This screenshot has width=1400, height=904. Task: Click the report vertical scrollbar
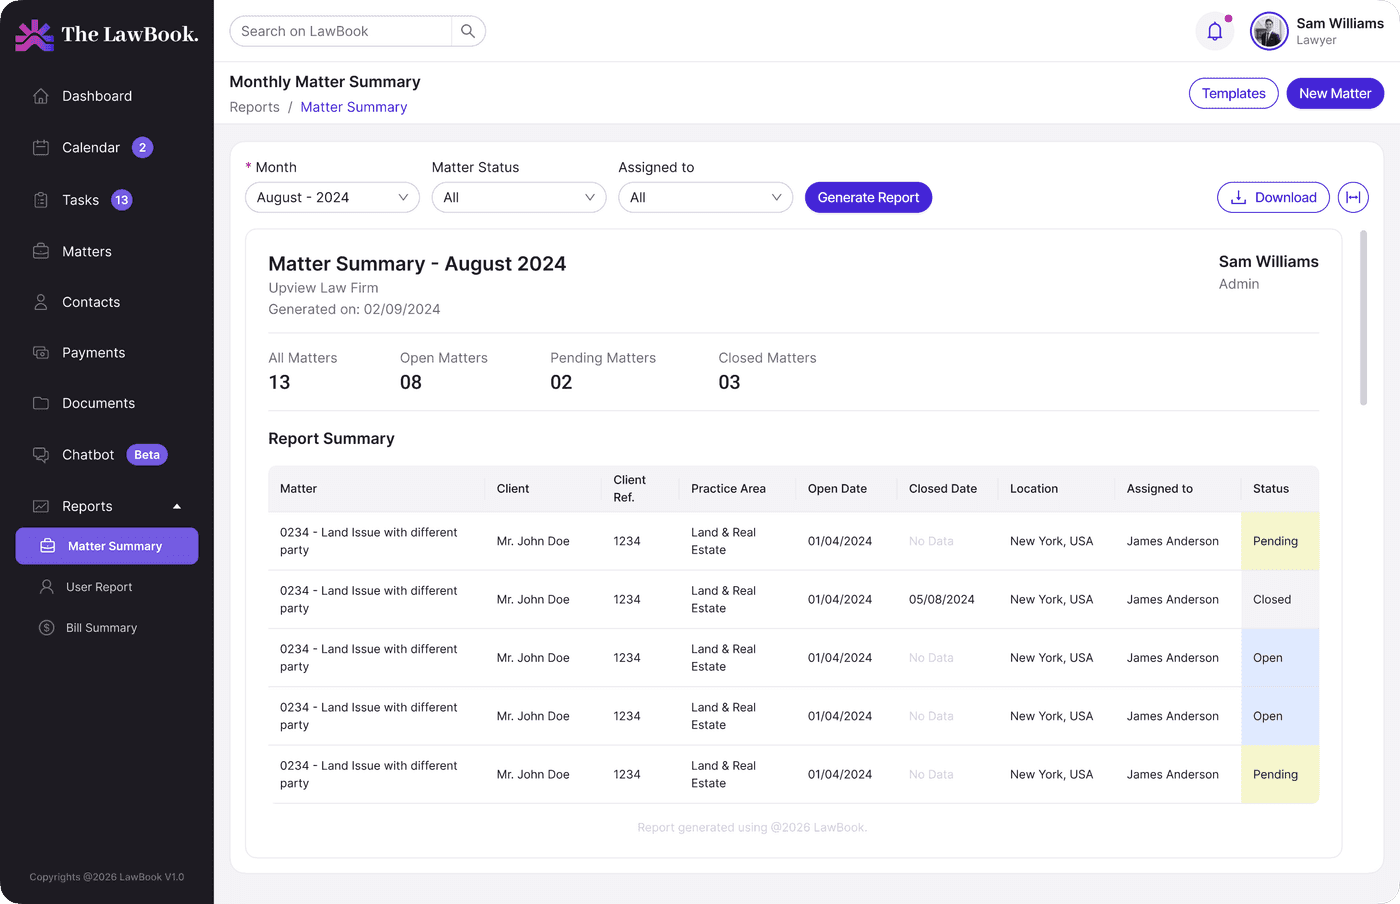click(1363, 318)
